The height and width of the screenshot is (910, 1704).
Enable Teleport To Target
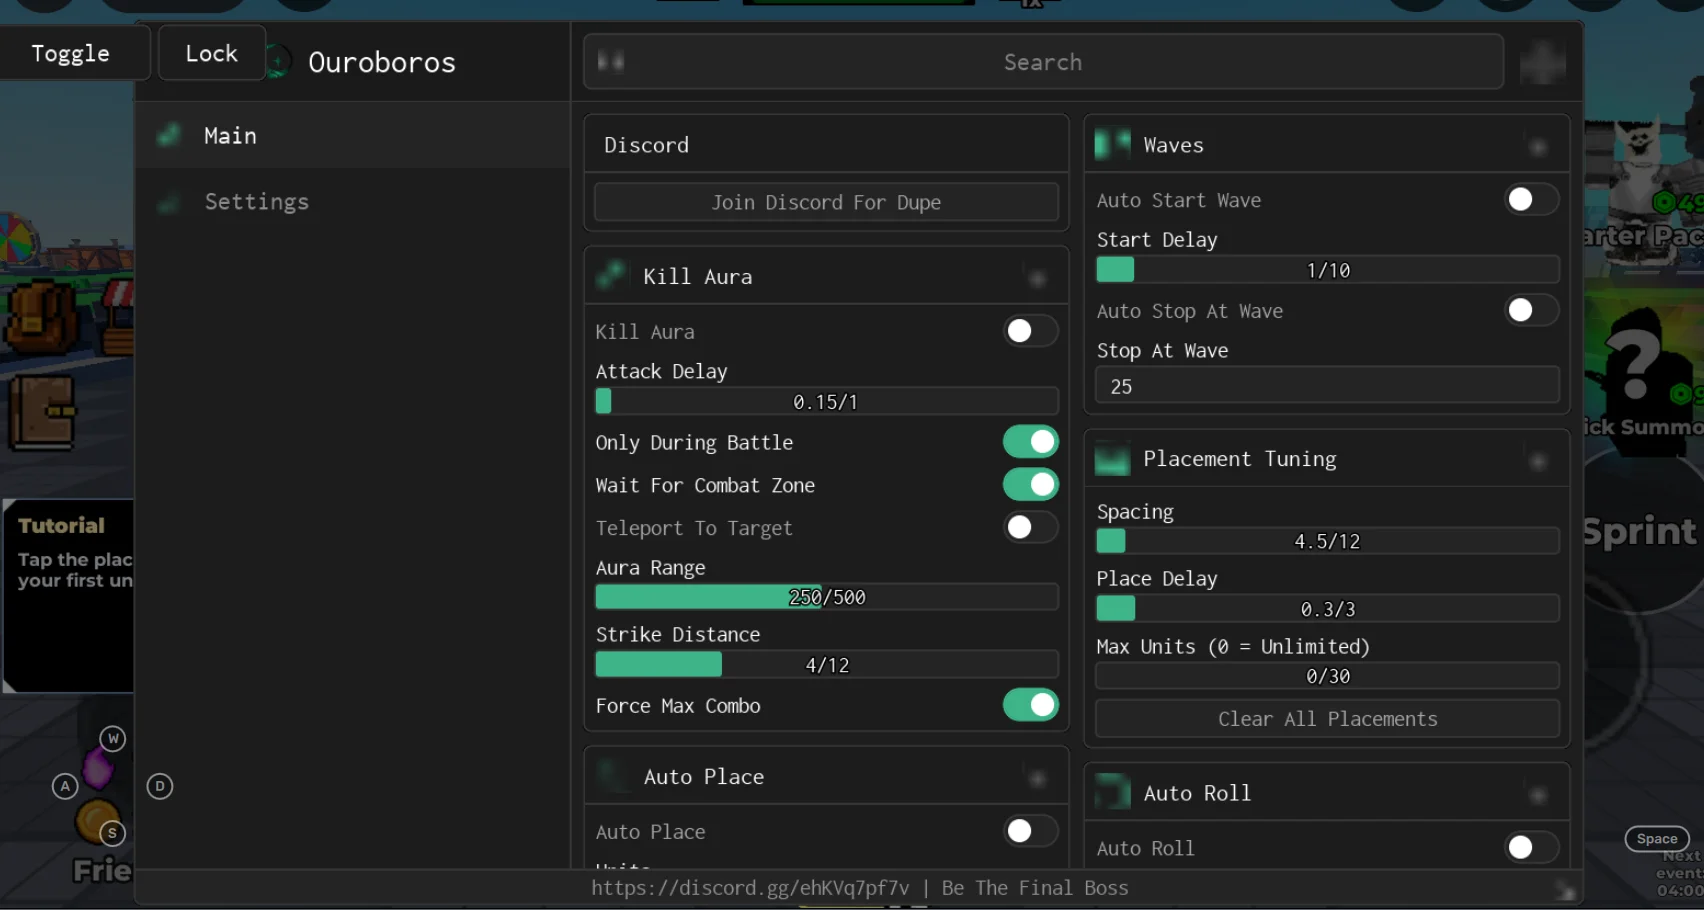(1030, 527)
